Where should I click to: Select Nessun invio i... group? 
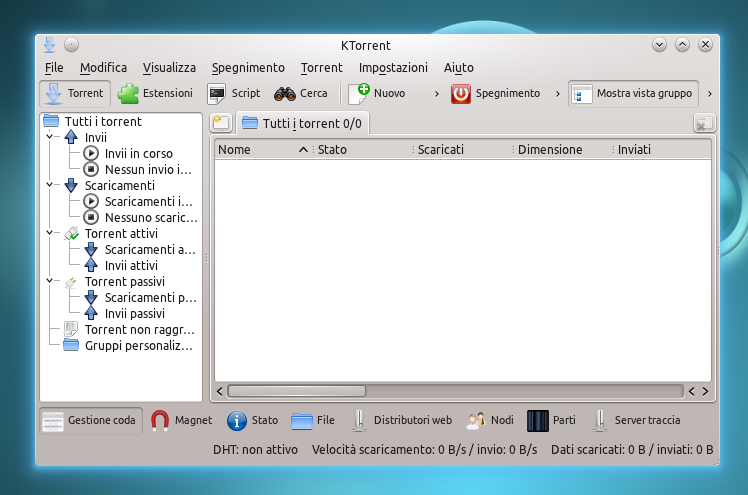[148, 169]
